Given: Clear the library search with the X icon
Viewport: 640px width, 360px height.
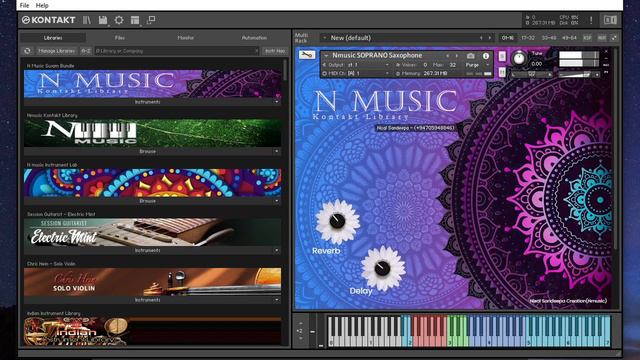Looking at the screenshot, I should (256, 51).
